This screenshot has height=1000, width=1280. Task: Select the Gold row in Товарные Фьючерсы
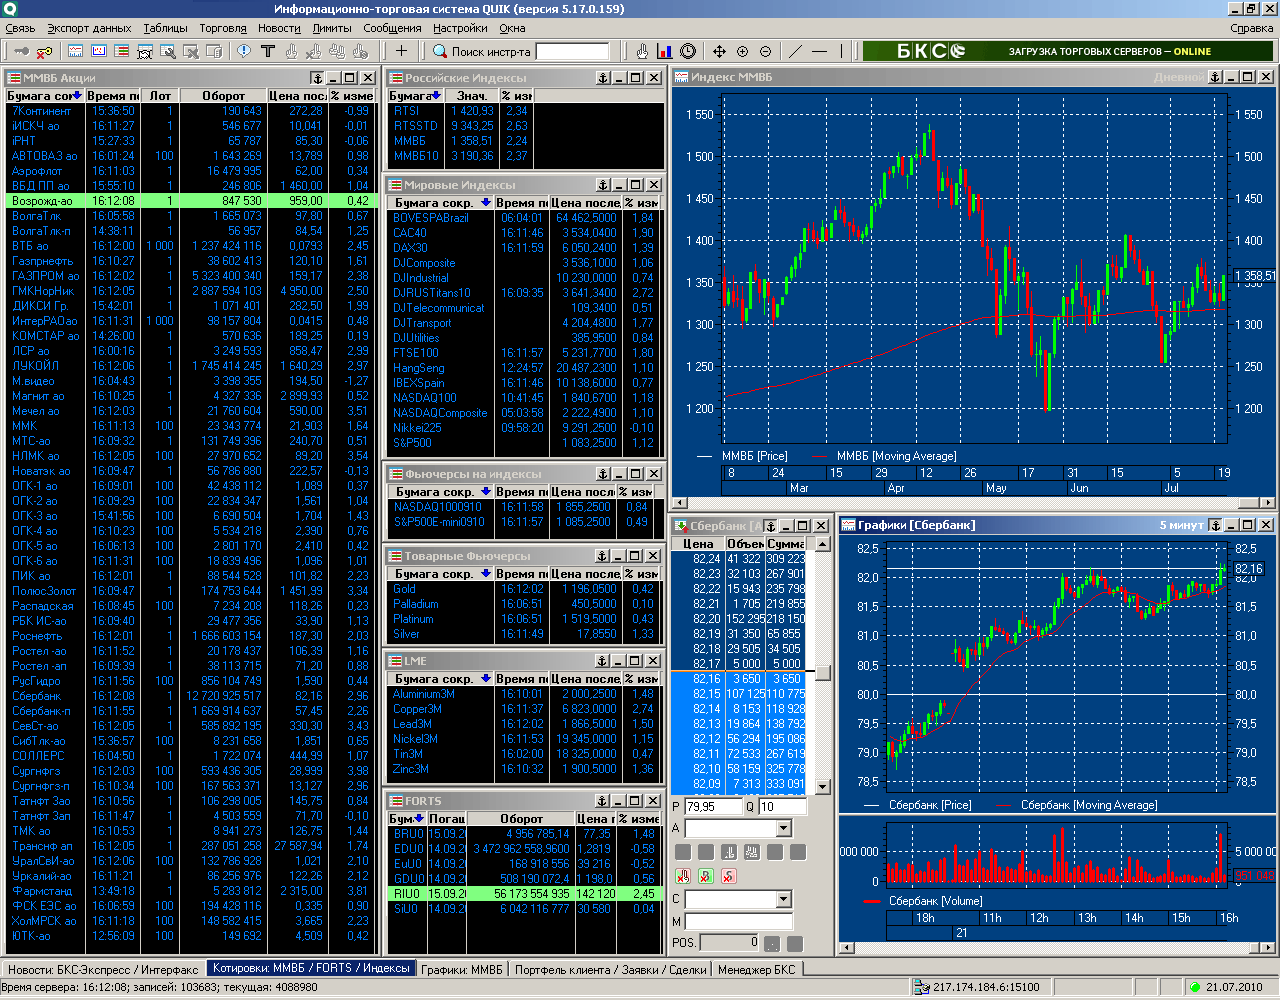pos(524,589)
